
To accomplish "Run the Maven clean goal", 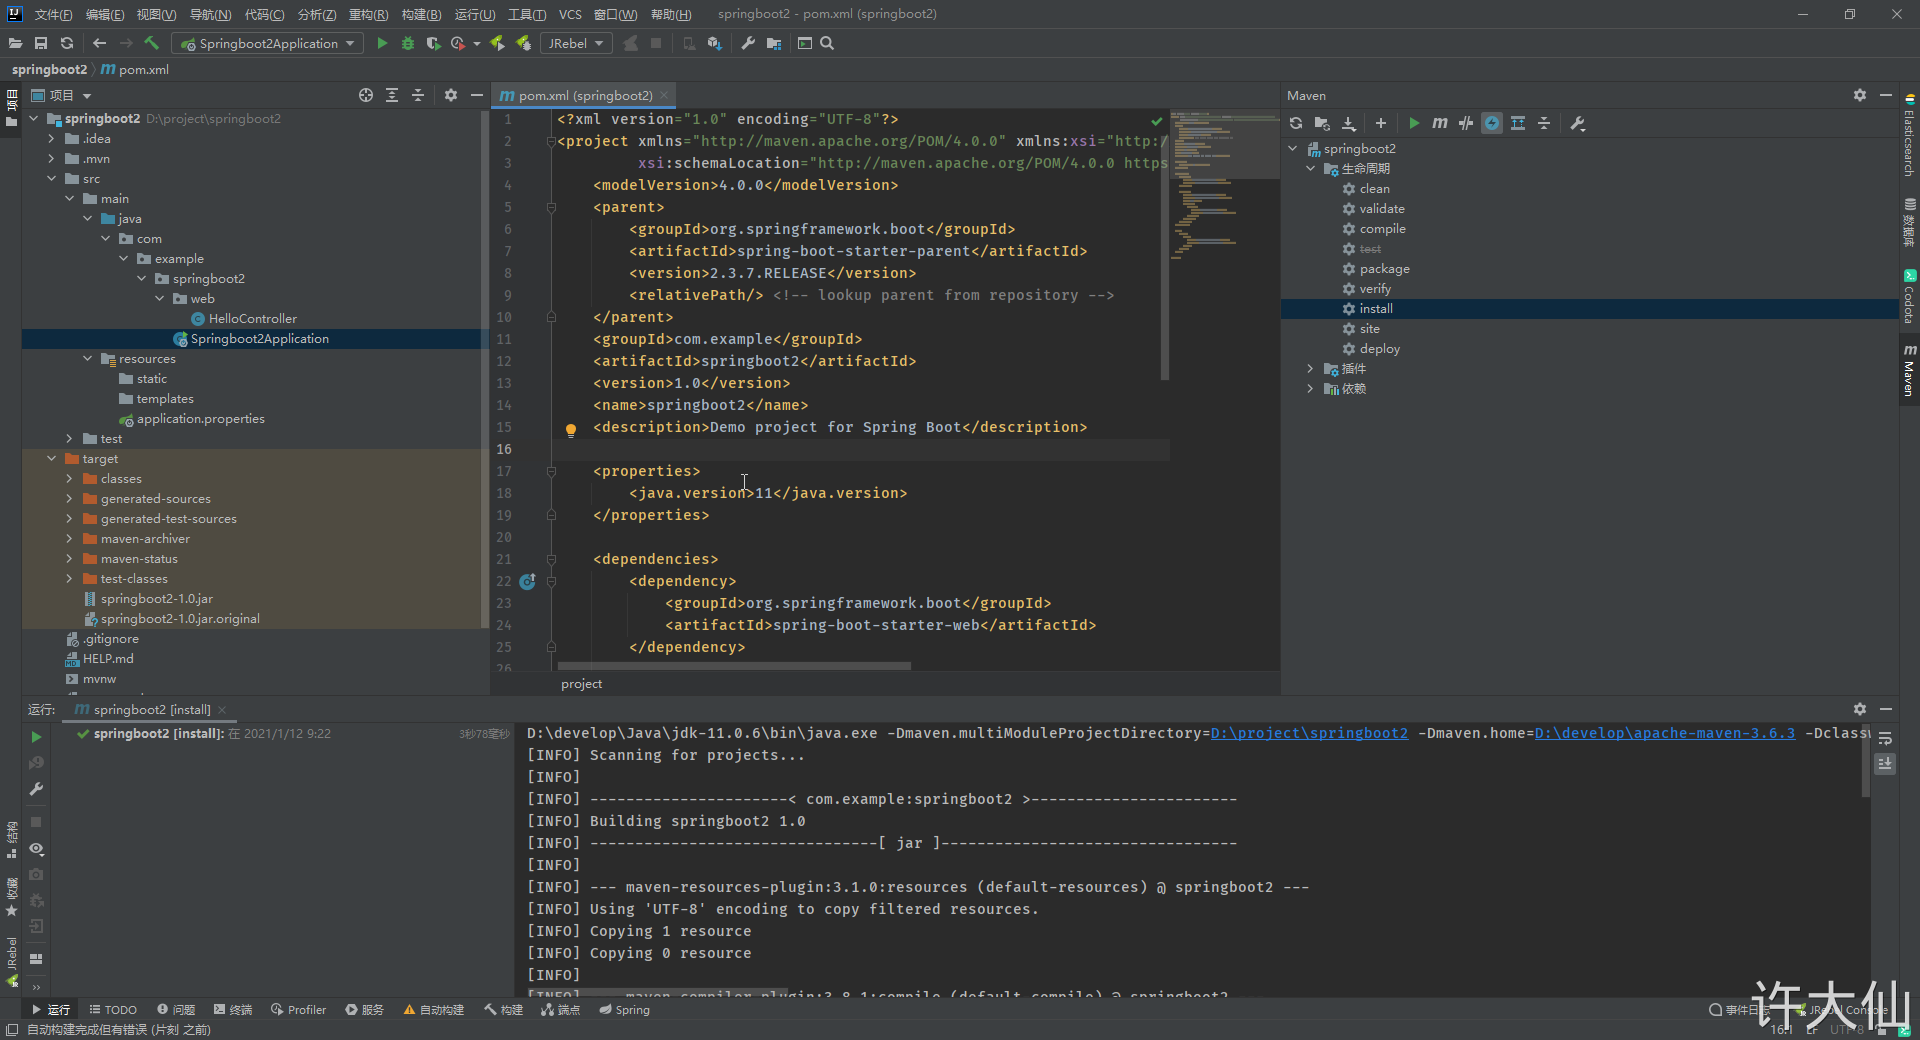I will (x=1374, y=189).
